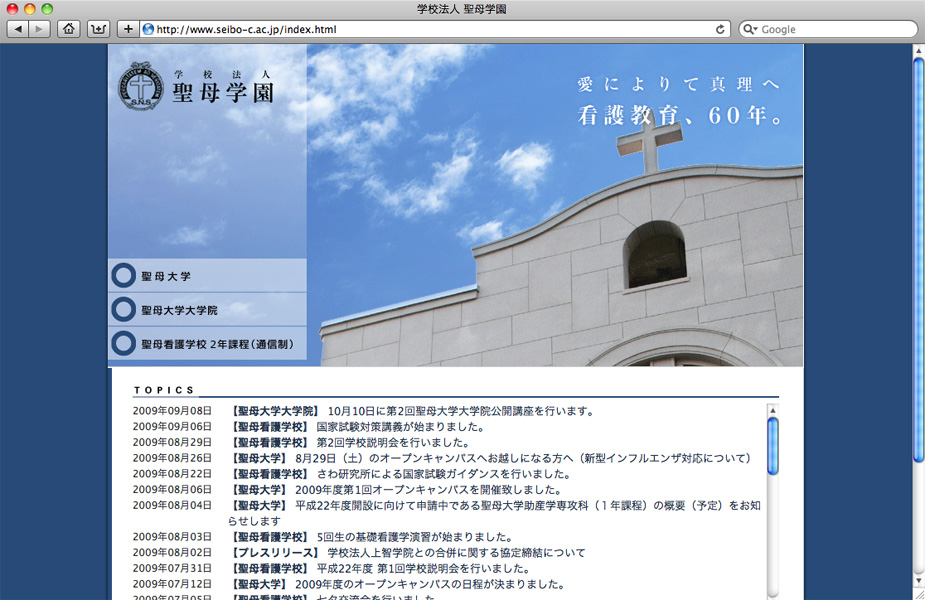Click the 愛によりて真理へ banner text
This screenshot has height=600, width=925.
tap(678, 84)
